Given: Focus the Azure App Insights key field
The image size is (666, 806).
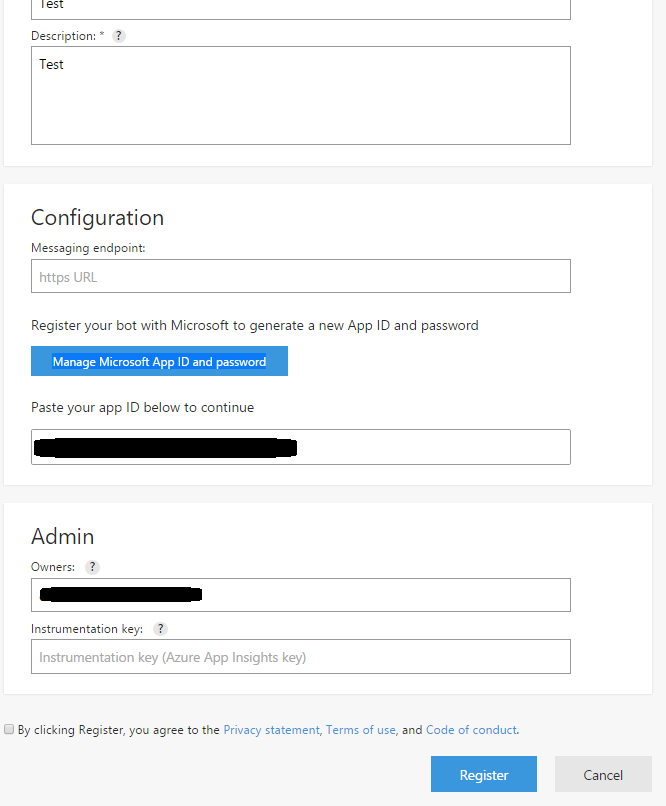Looking at the screenshot, I should coord(300,657).
